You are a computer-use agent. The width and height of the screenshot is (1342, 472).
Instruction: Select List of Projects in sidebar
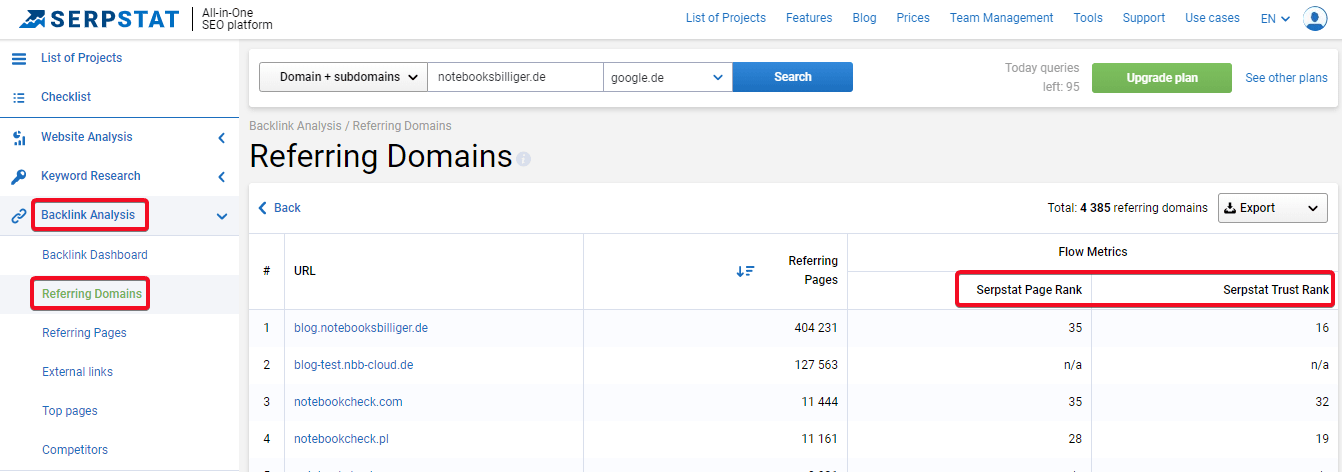pyautogui.click(x=81, y=58)
